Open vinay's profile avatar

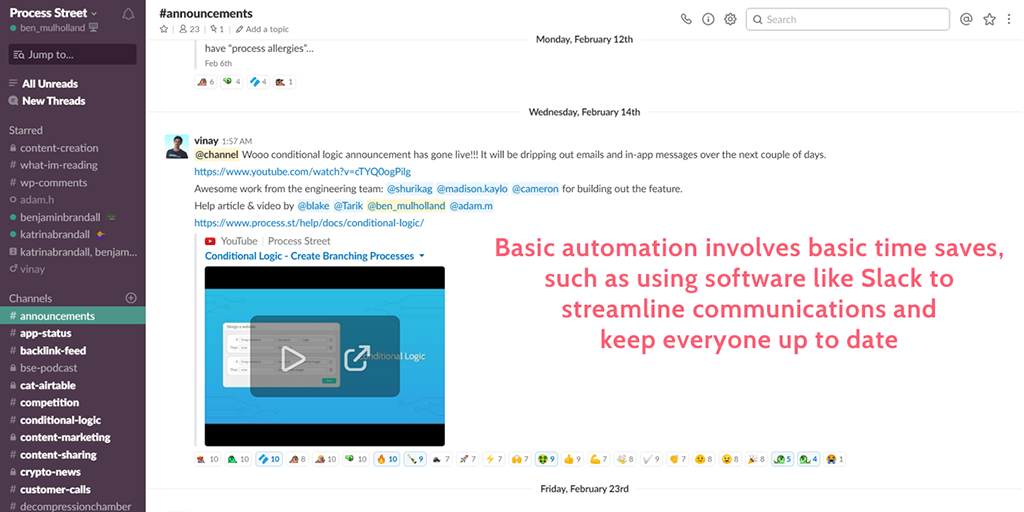[176, 146]
